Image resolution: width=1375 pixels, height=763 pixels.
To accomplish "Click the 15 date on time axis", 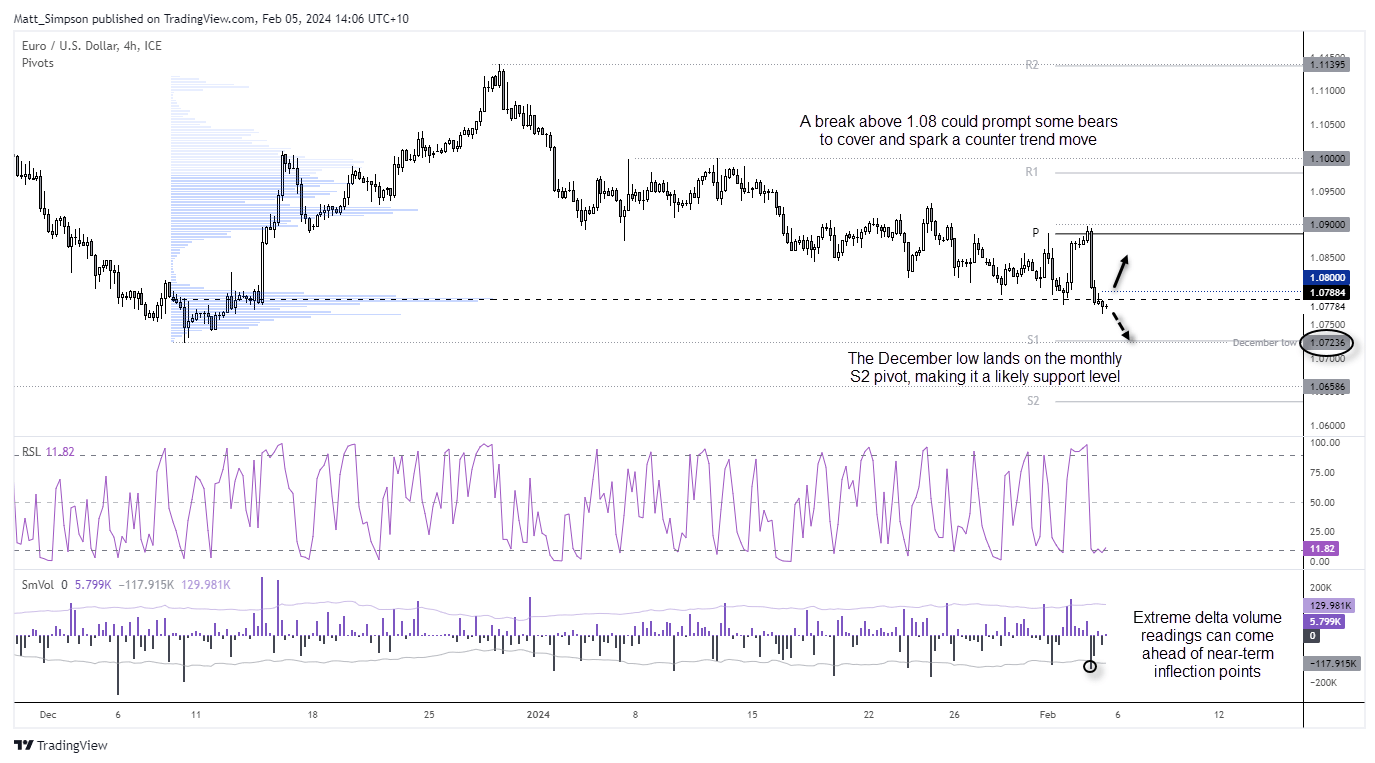I will click(x=752, y=715).
